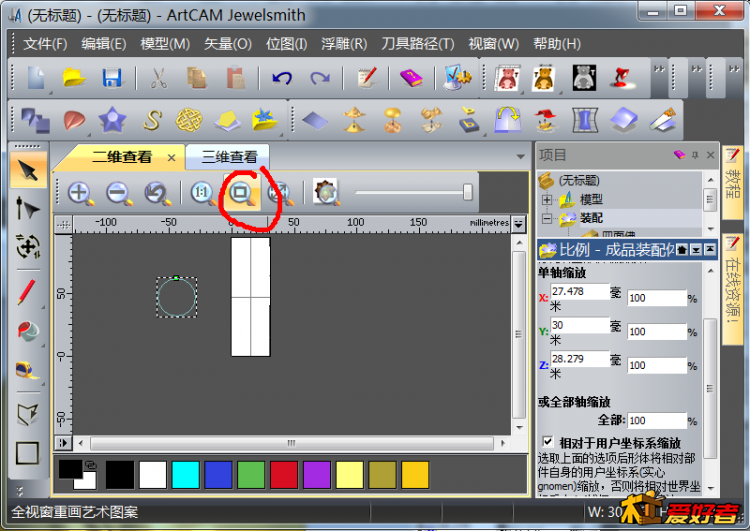Click the greyscale teddy bear icon
The image size is (750, 531).
pyautogui.click(x=584, y=78)
